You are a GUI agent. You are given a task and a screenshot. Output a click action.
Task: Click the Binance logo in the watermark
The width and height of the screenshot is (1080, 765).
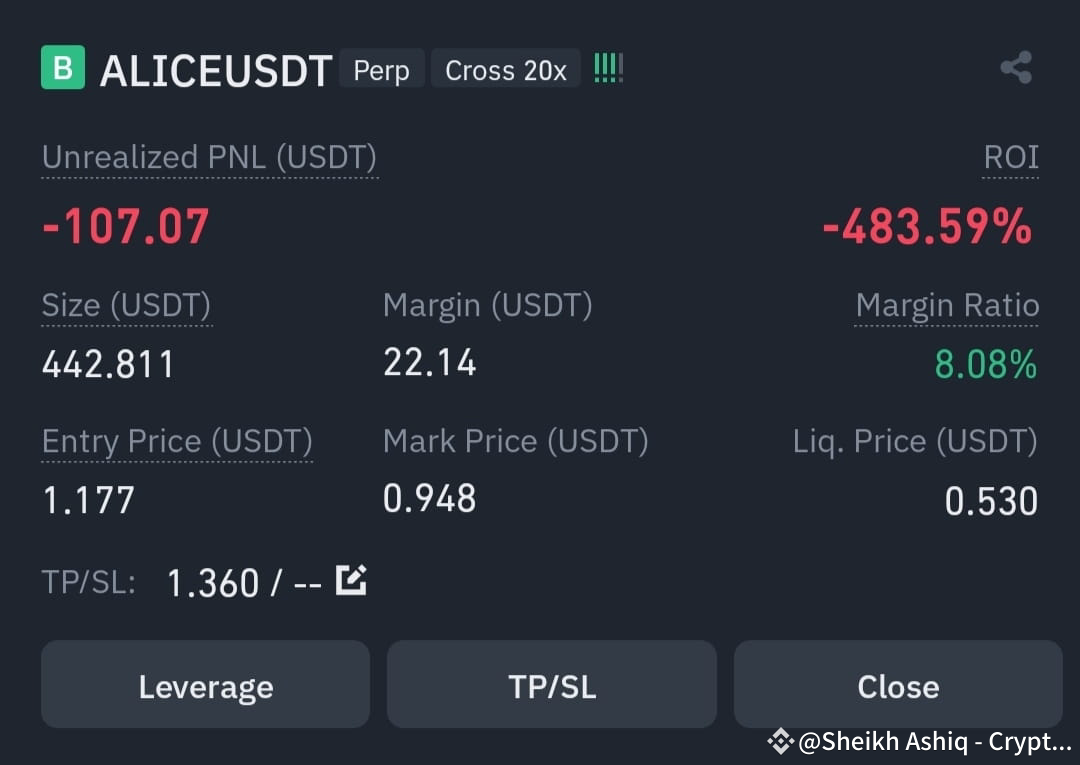780,742
